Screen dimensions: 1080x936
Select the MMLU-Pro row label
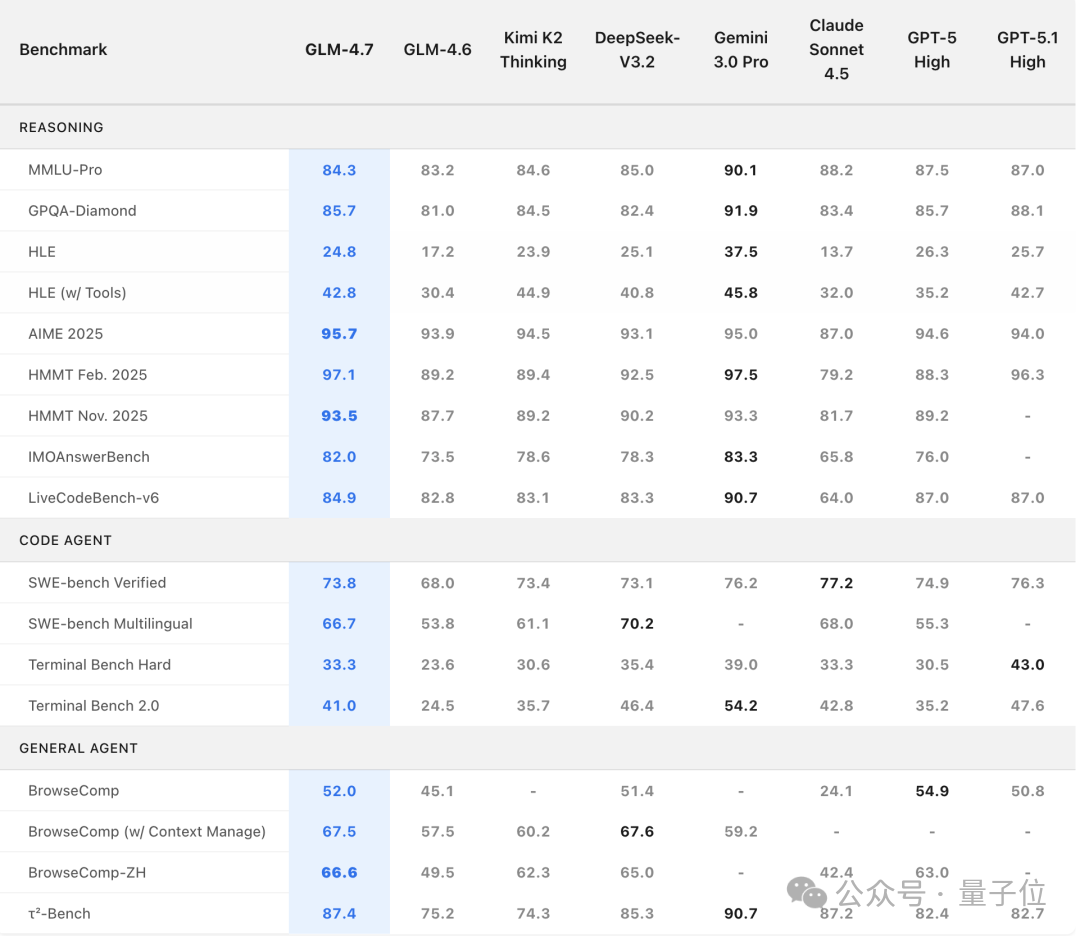tap(65, 169)
